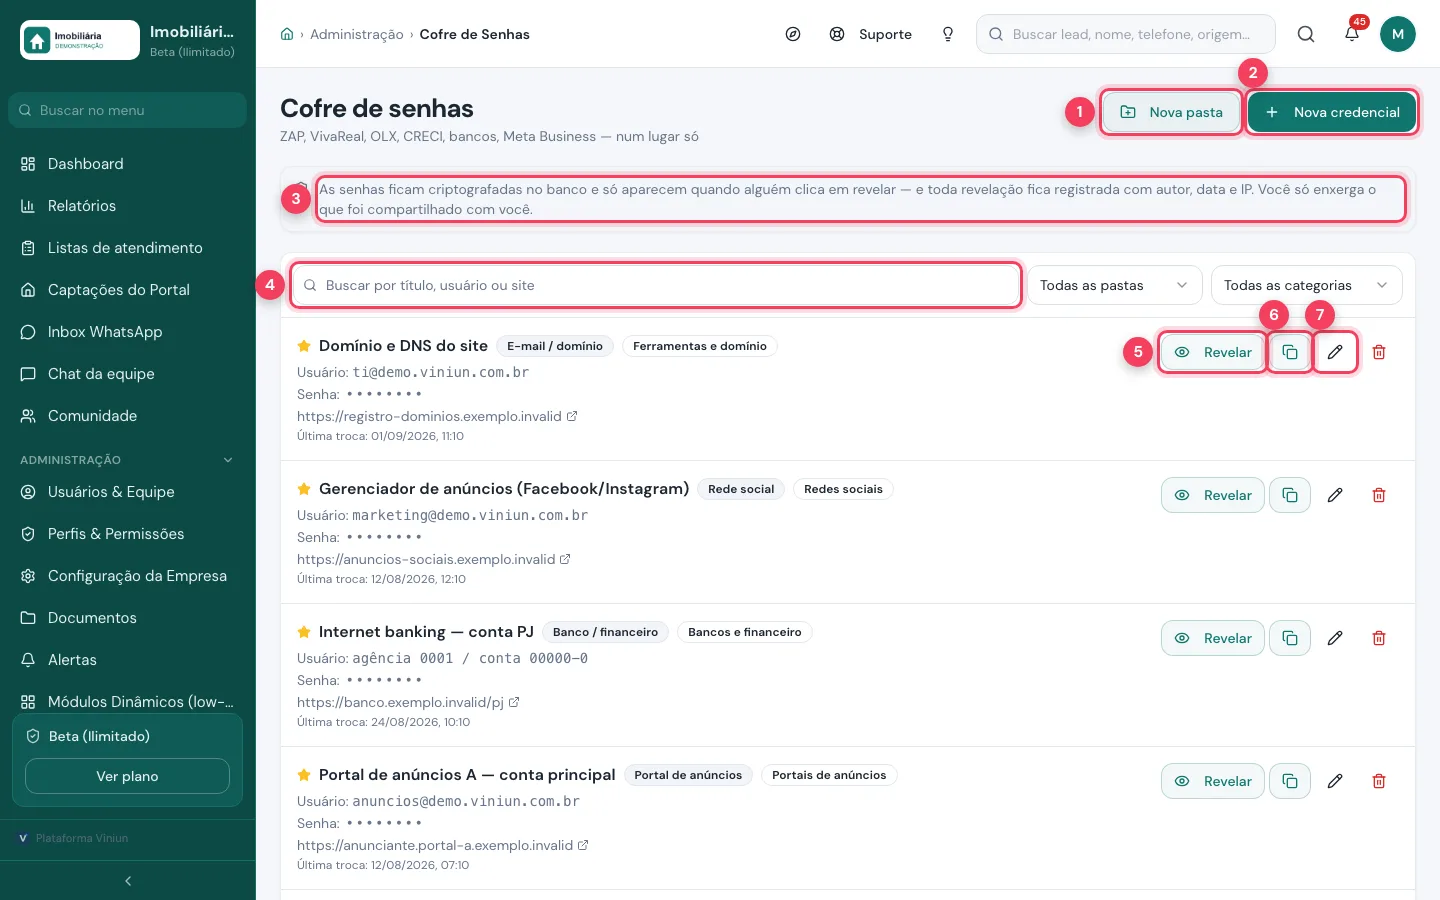
Task: Go to Perfis & Permissões
Action: click(x=128, y=534)
